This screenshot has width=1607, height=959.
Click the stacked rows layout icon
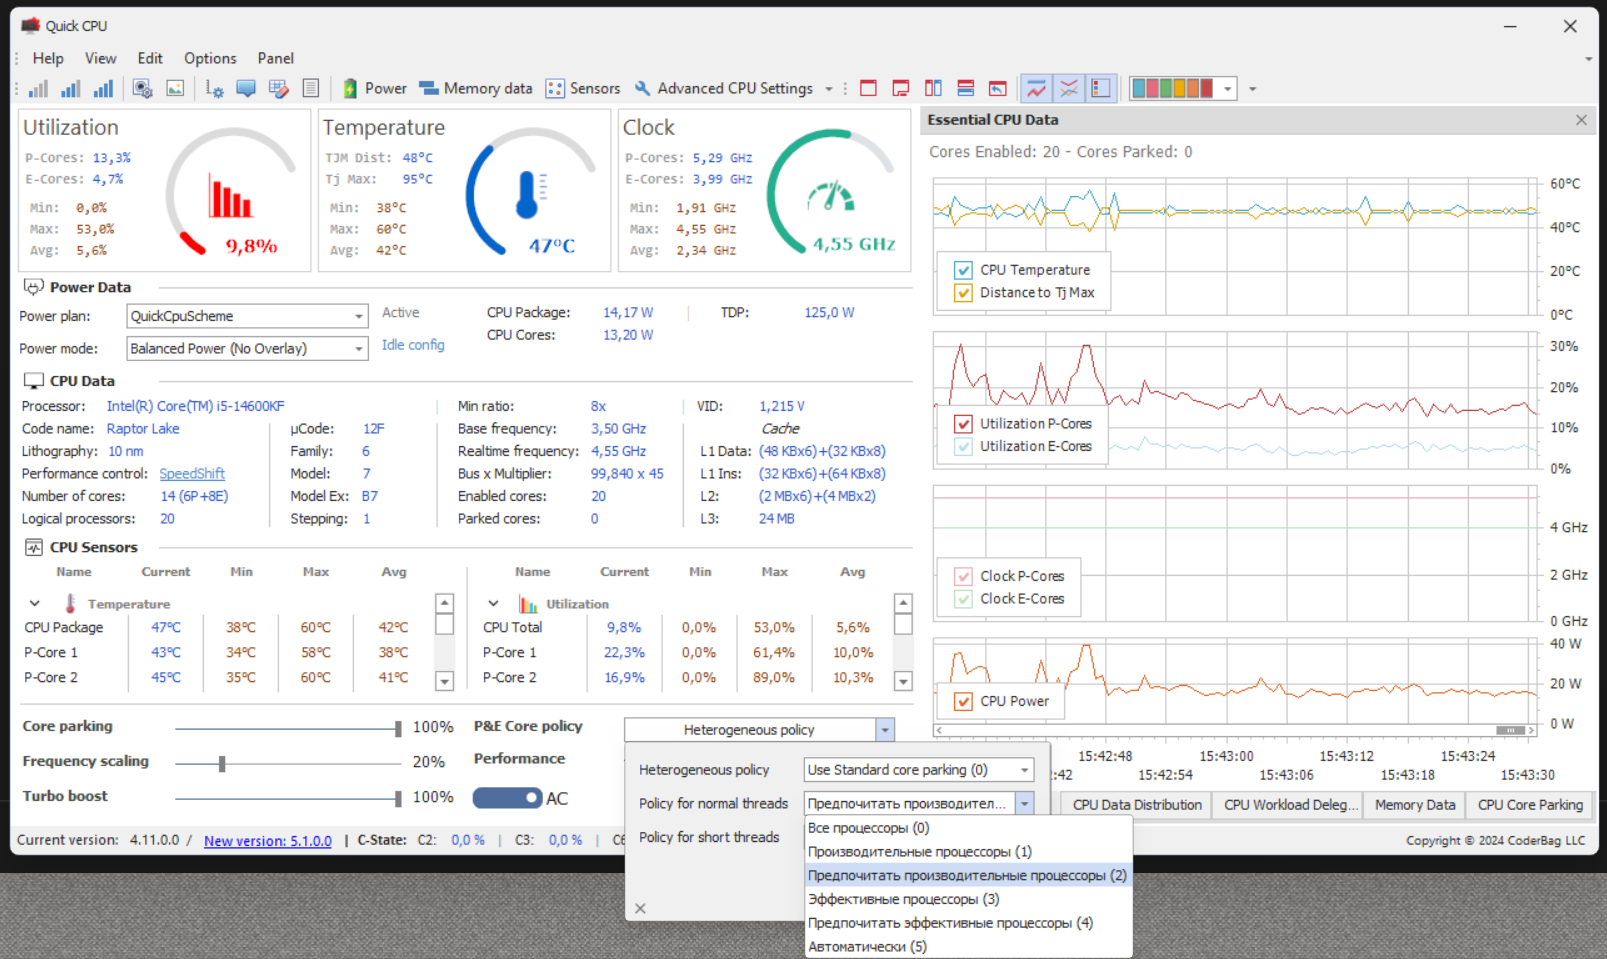point(966,89)
